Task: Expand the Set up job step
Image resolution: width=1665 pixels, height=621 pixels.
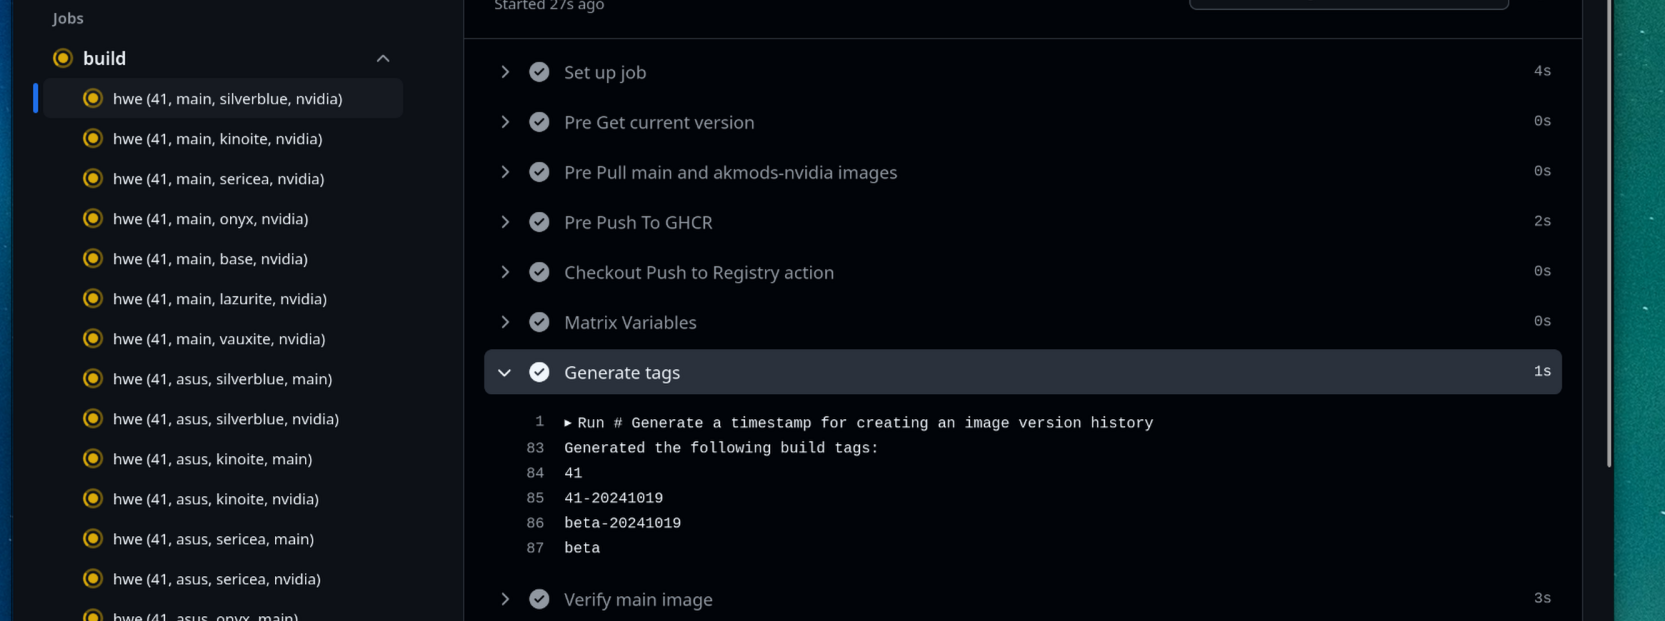Action: tap(505, 72)
